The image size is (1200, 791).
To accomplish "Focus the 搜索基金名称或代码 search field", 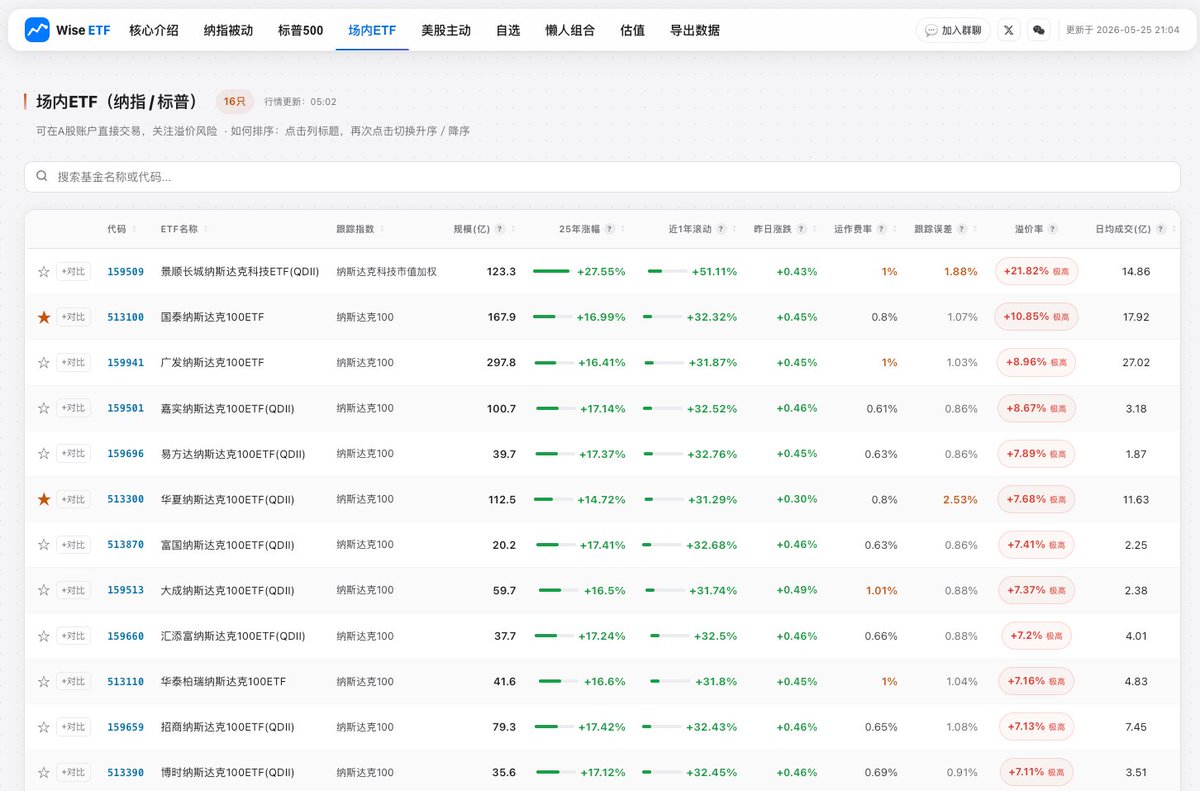I will (x=602, y=176).
